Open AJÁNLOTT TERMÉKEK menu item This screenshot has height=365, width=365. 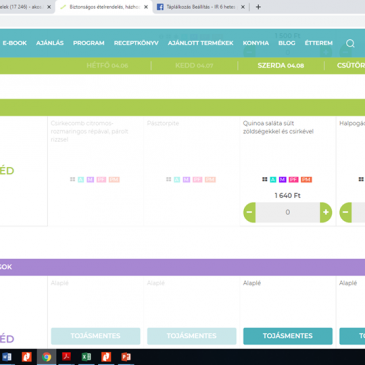(201, 43)
